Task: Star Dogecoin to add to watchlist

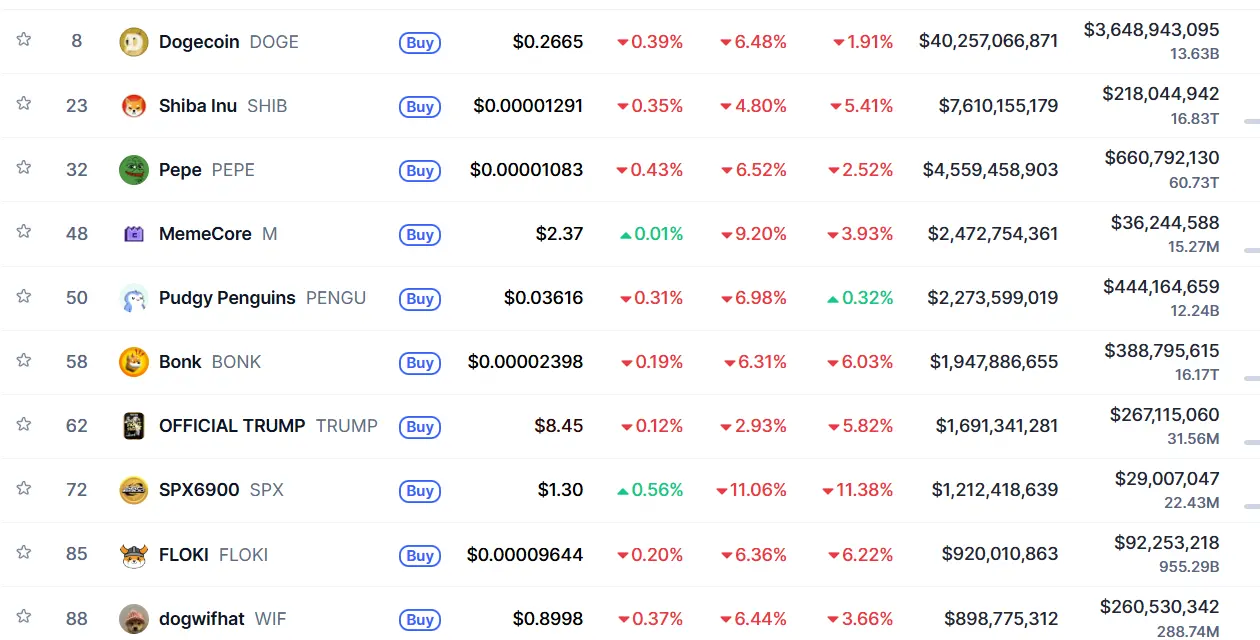Action: 23,40
